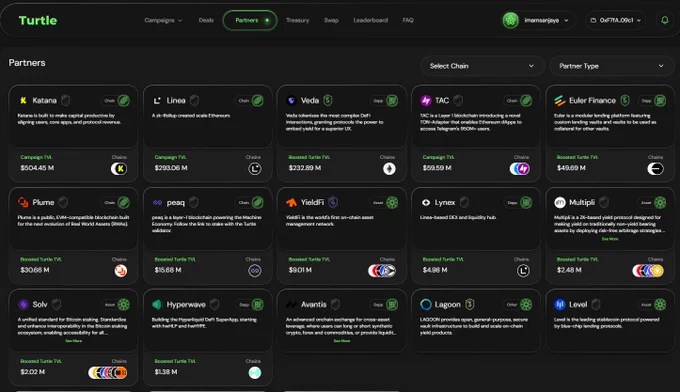Click the Level logo icon
The width and height of the screenshot is (680, 392).
pos(560,304)
